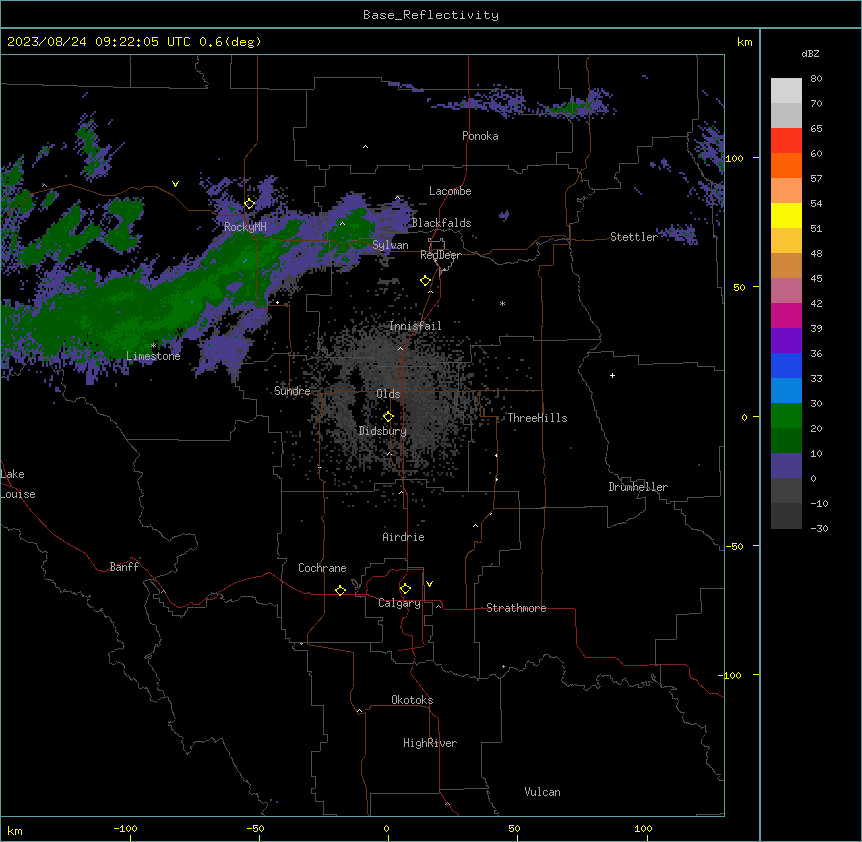The image size is (862, 842).
Task: Click the 100 tick on bottom km axis
Action: point(643,829)
